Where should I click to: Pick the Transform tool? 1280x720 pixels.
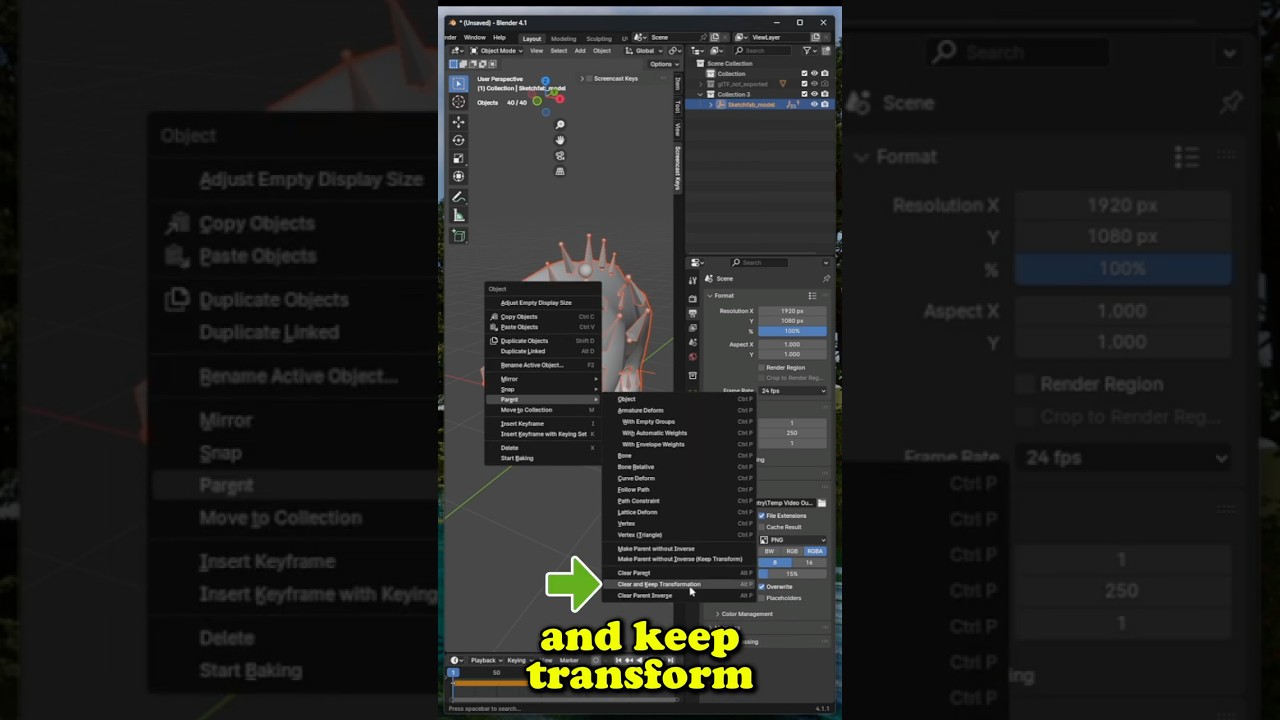458,176
